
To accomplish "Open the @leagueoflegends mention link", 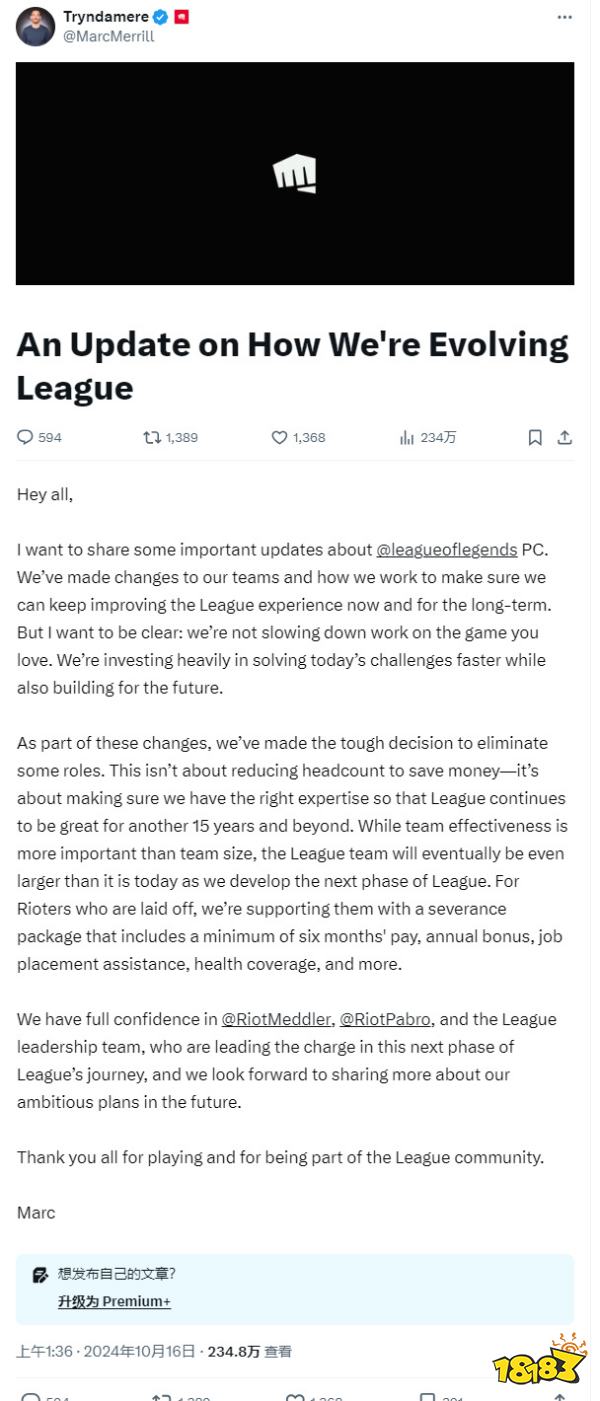I will (x=446, y=549).
